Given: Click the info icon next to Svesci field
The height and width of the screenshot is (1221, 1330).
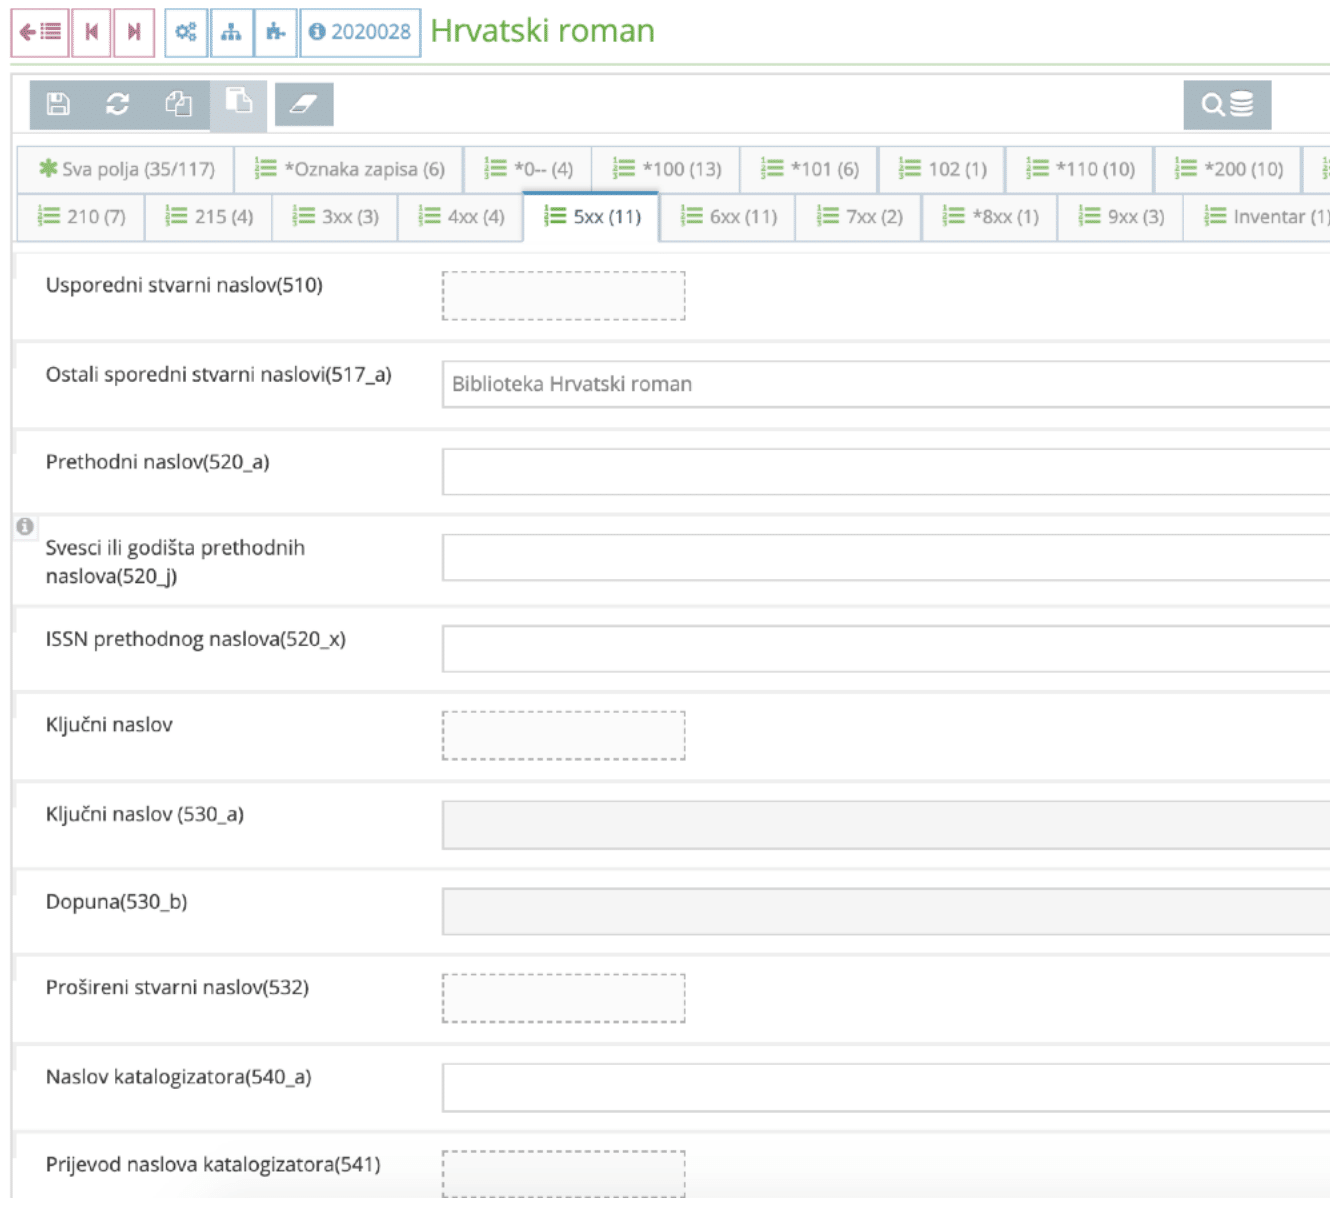Looking at the screenshot, I should click(x=25, y=524).
